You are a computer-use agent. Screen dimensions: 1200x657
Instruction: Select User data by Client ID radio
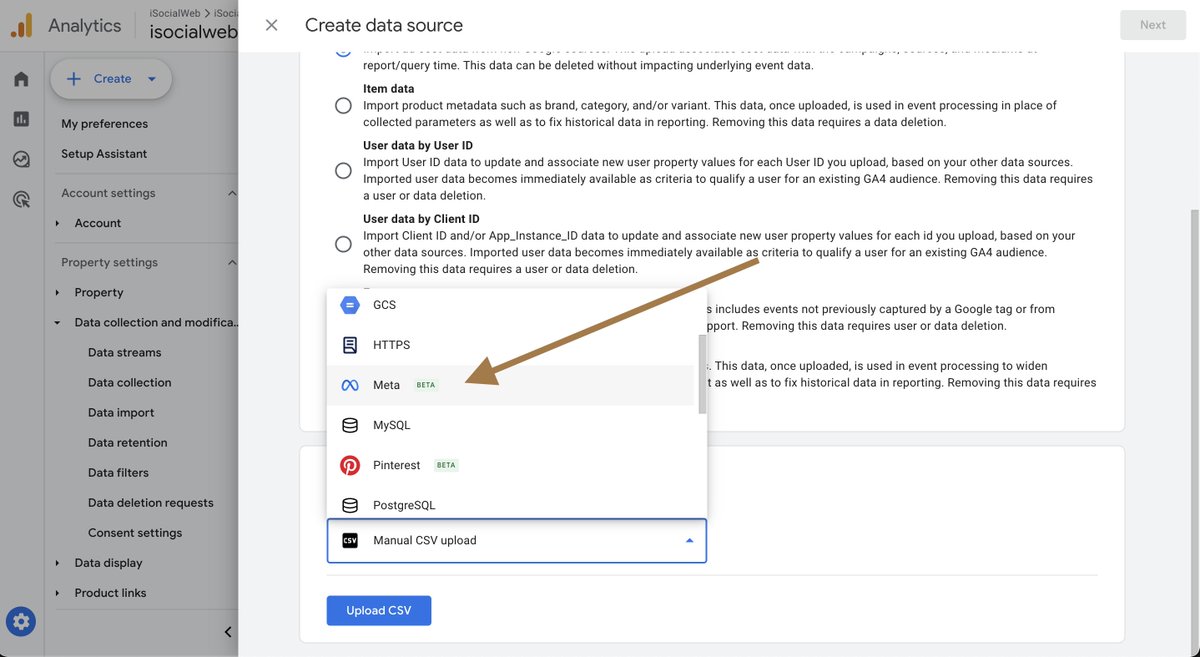343,244
